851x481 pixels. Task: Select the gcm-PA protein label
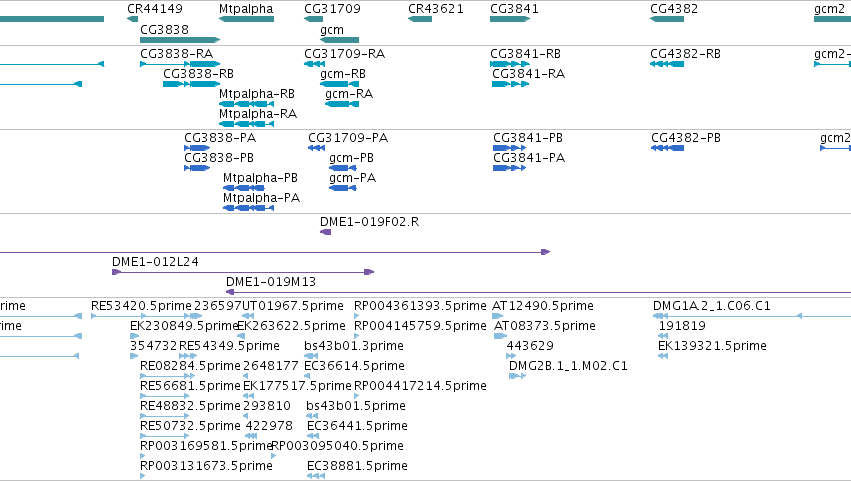pyautogui.click(x=352, y=178)
